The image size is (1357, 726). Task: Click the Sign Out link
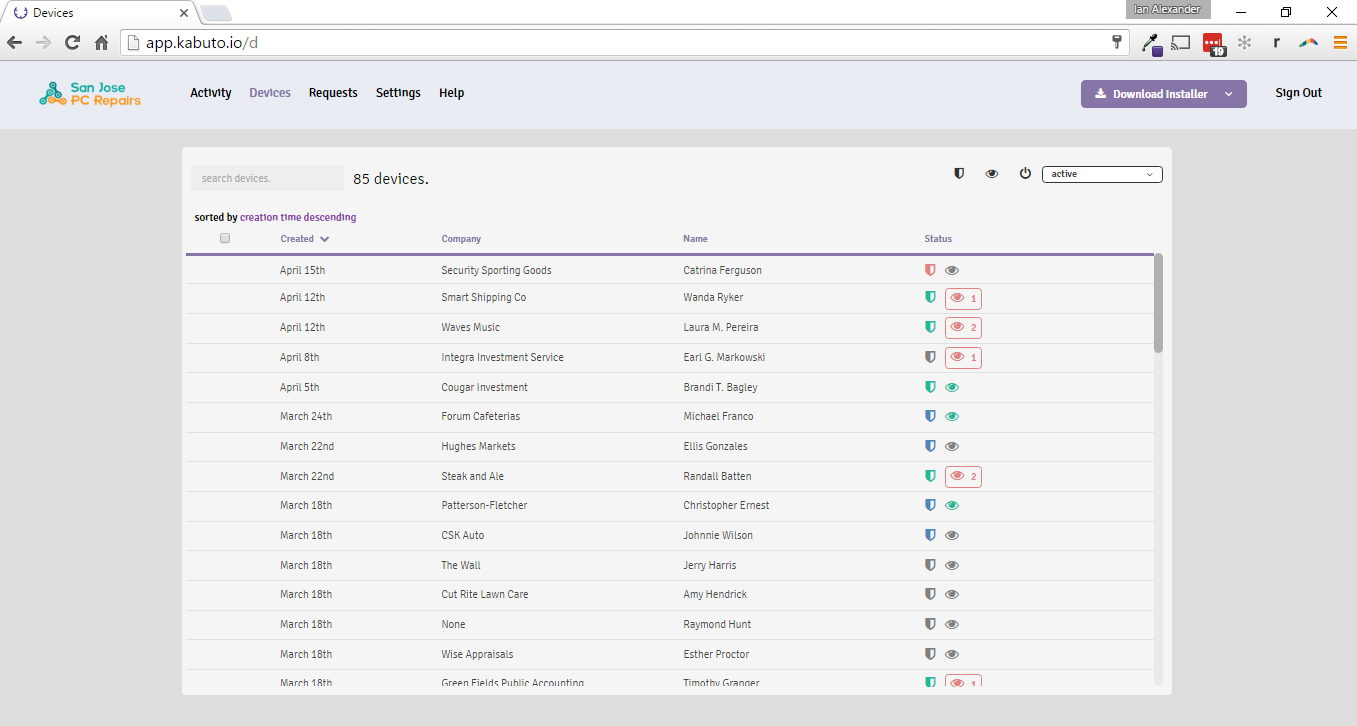tap(1298, 93)
